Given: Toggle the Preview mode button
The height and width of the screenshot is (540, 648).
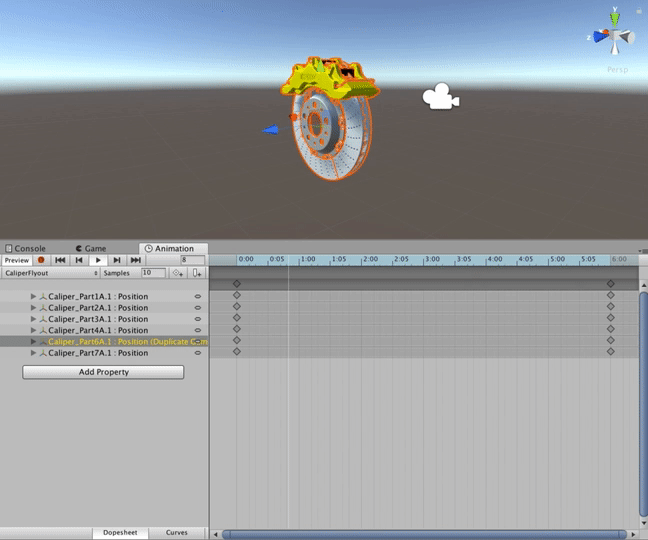Looking at the screenshot, I should pos(16,260).
